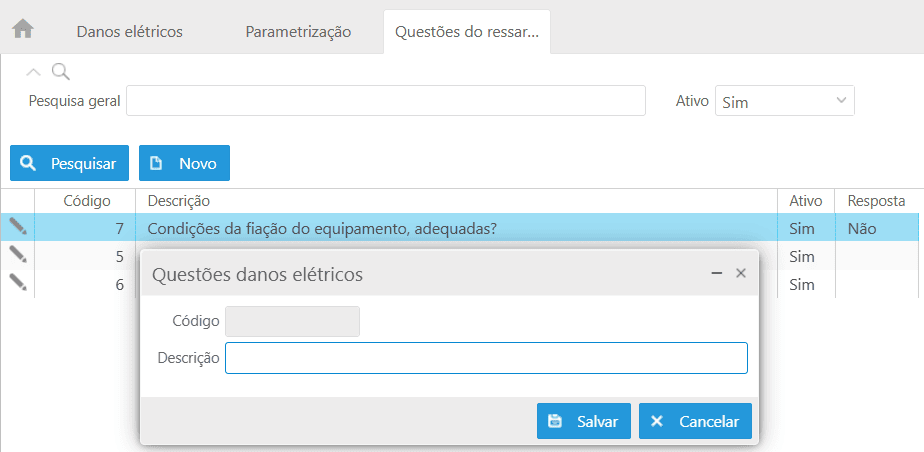Click the Descrição text field in dialog
The width and height of the screenshot is (924, 452).
click(486, 358)
